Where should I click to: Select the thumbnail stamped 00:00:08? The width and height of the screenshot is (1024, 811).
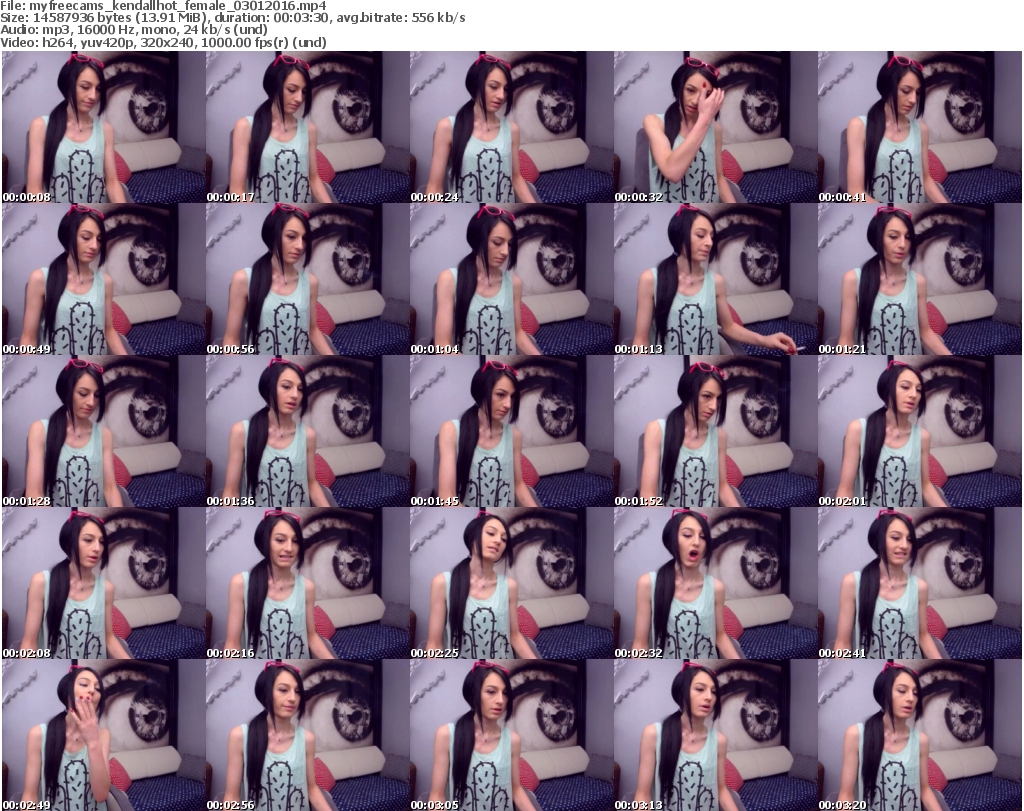click(x=103, y=127)
